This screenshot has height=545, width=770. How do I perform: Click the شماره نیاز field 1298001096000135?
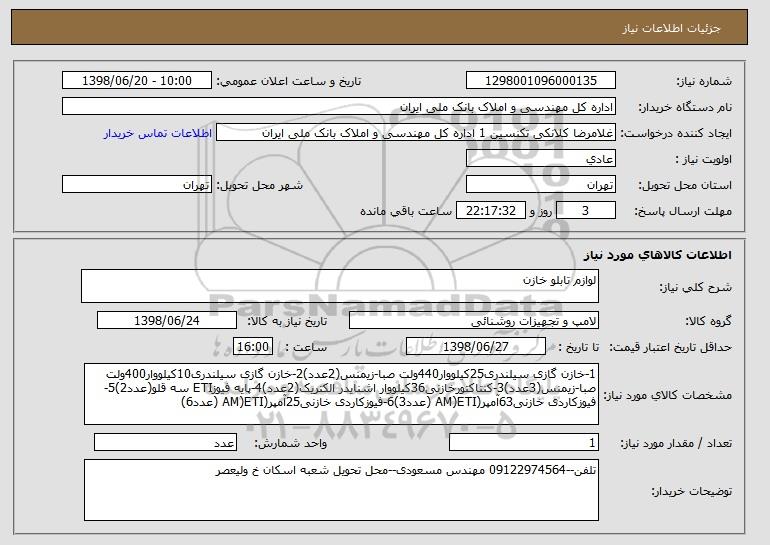pos(541,81)
